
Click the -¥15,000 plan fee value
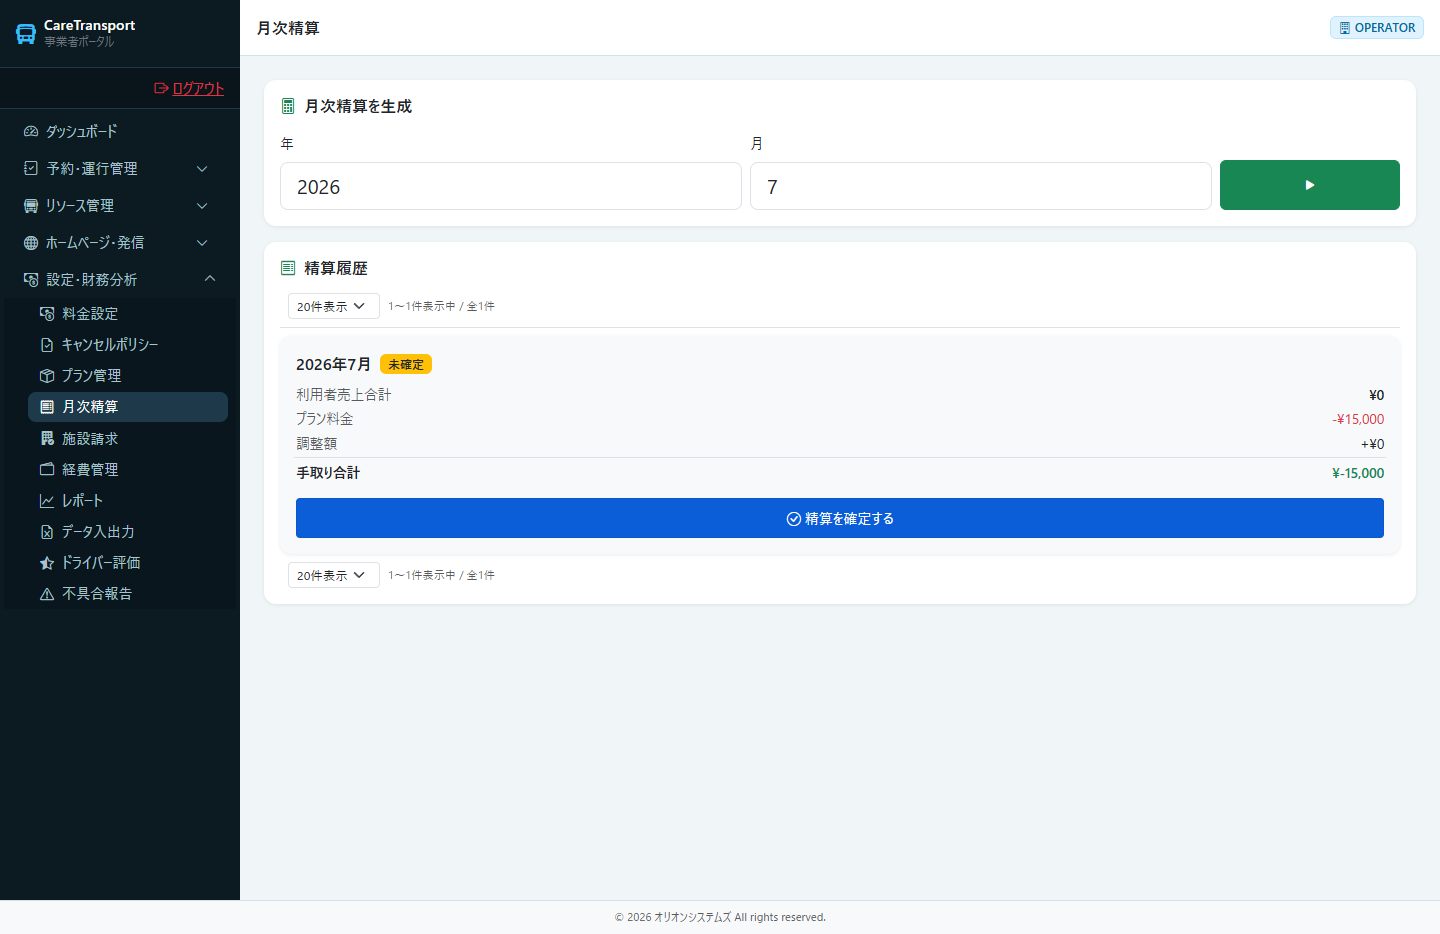[1358, 419]
